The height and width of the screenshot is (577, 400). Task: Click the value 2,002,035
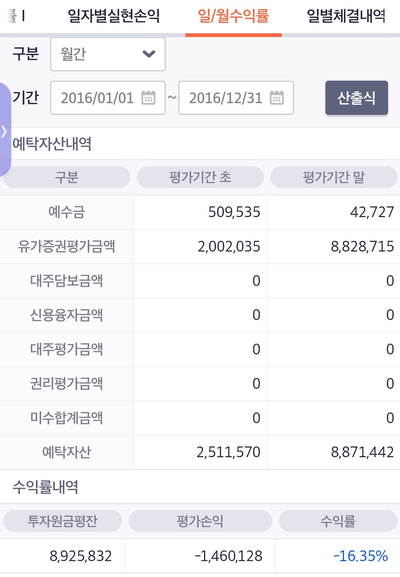[229, 247]
